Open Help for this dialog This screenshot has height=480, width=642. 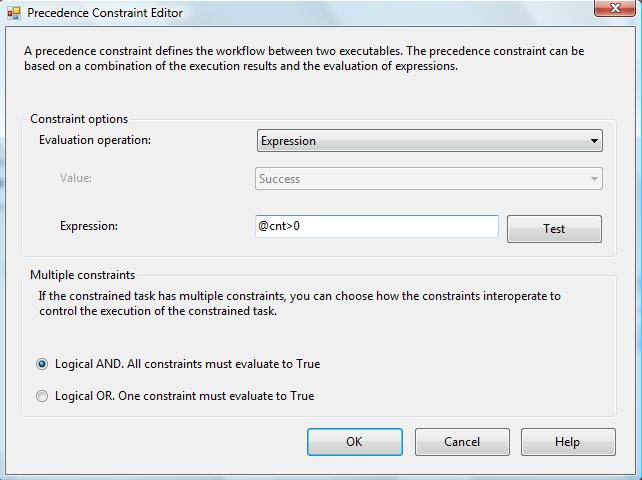click(x=566, y=442)
